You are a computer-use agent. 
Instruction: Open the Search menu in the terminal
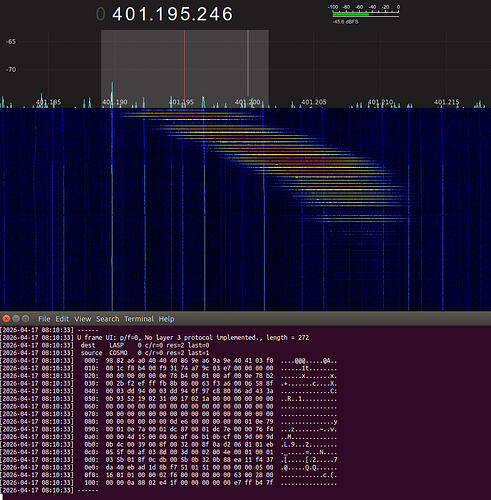[108, 319]
